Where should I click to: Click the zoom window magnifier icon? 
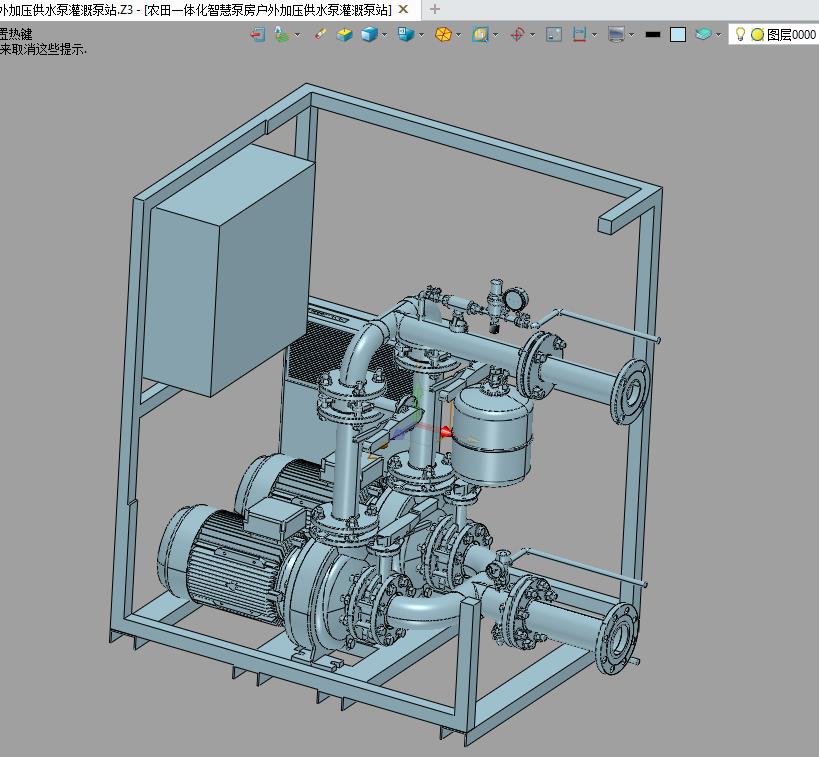coord(480,34)
